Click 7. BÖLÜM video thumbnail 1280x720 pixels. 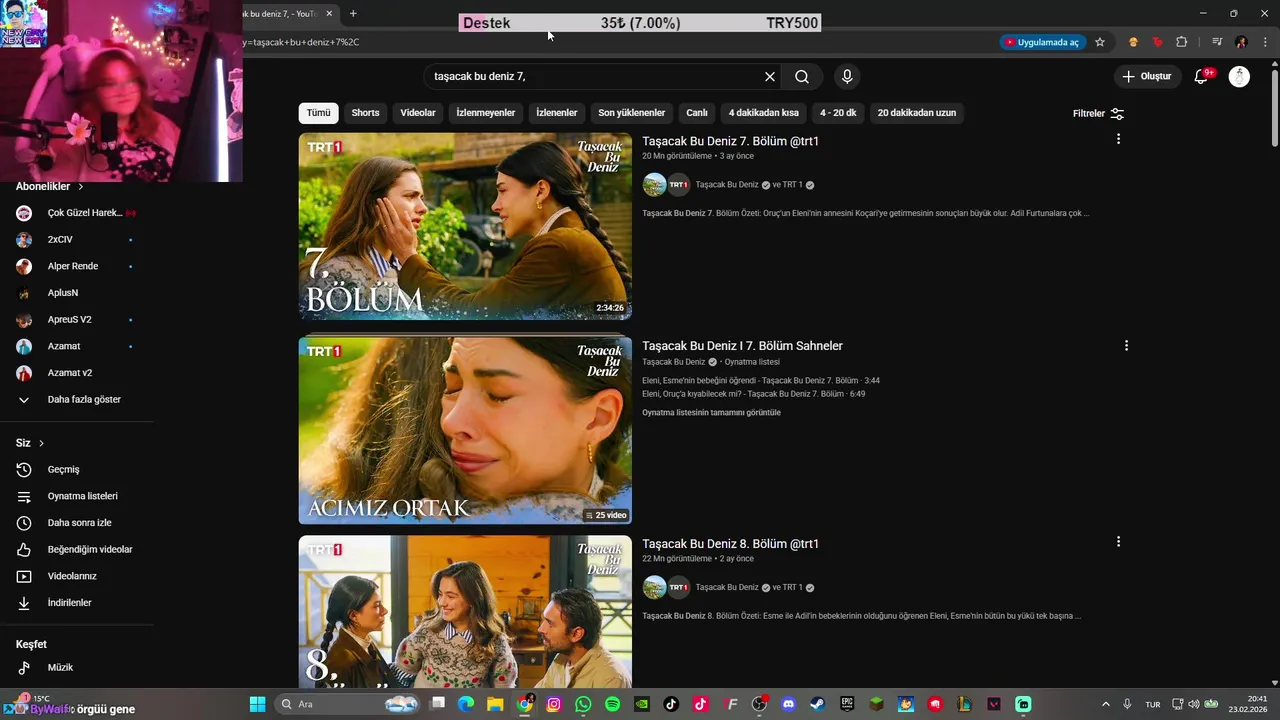(465, 227)
